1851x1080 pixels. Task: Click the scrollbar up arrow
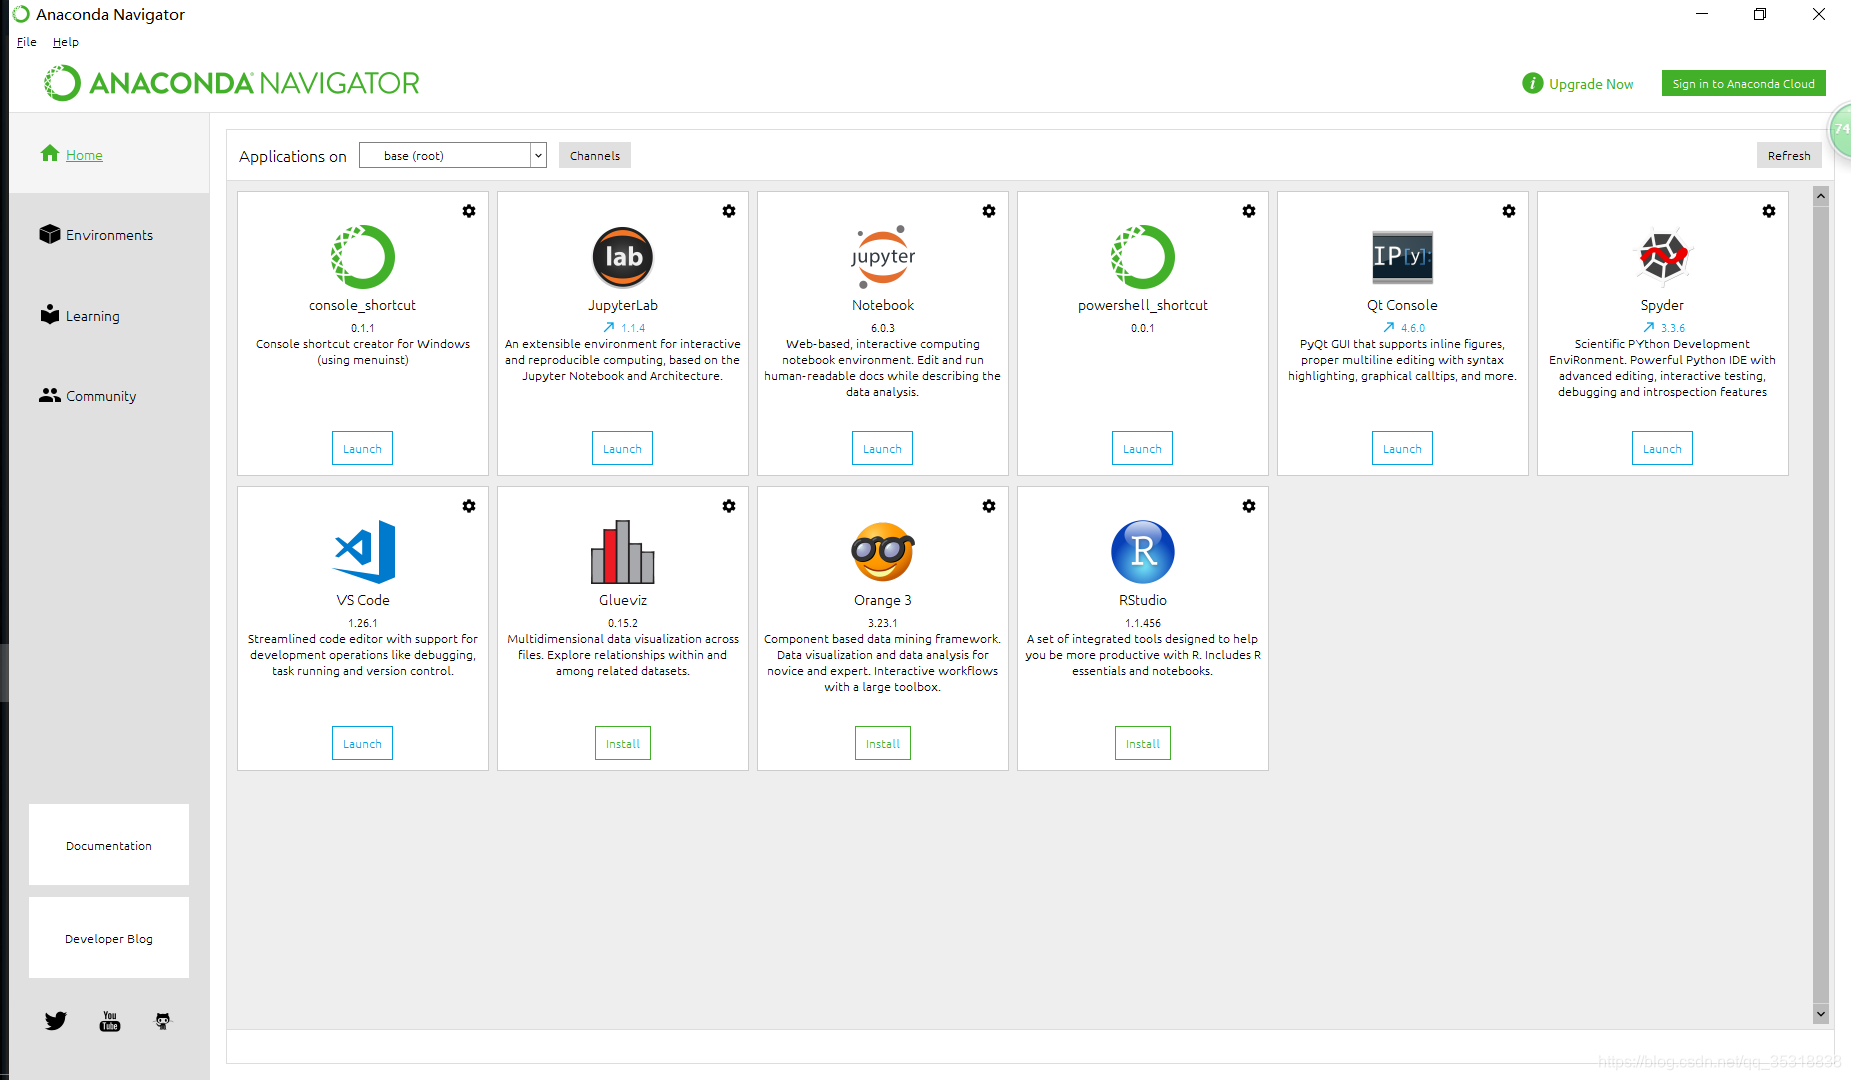click(1821, 196)
